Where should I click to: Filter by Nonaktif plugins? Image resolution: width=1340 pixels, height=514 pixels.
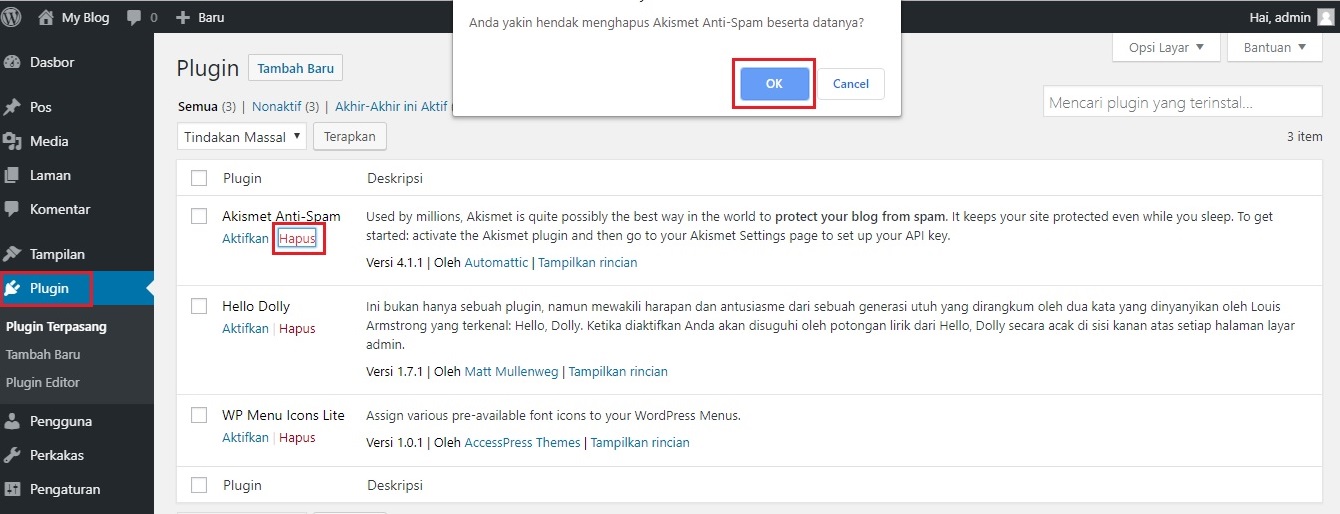click(x=277, y=106)
